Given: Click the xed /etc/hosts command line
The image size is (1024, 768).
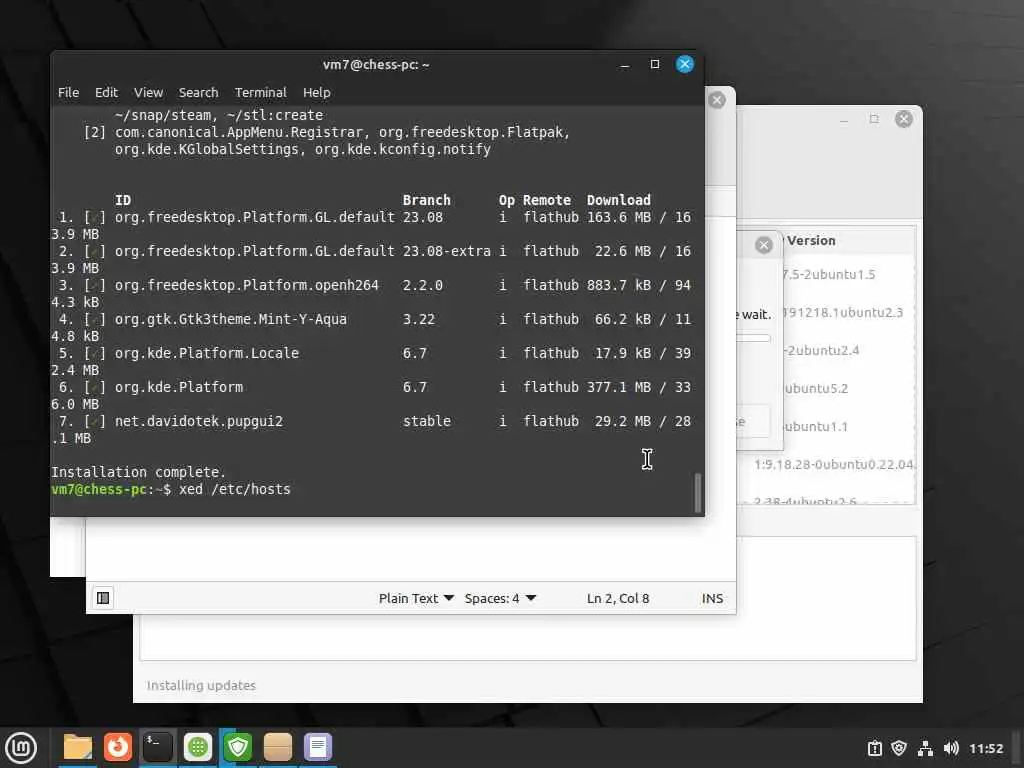Looking at the screenshot, I should coord(234,489).
